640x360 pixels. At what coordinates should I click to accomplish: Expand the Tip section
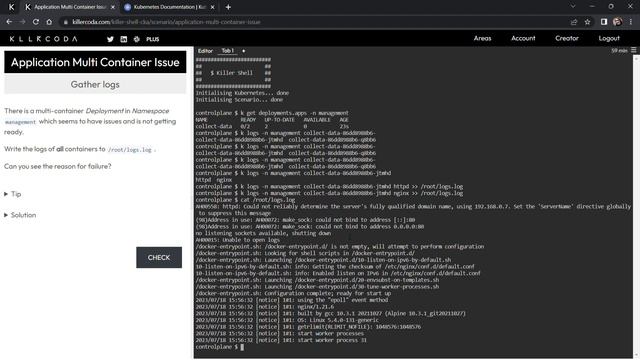[x=13, y=194]
